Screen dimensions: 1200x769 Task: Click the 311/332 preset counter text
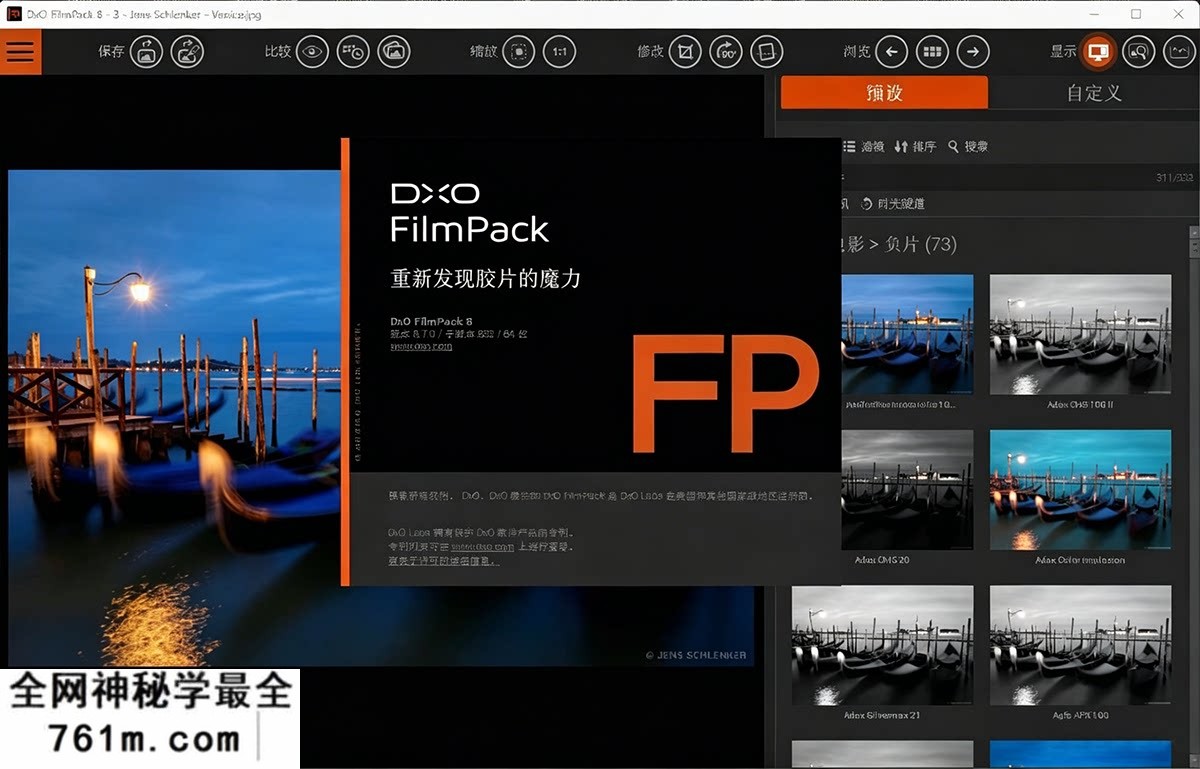coord(1174,178)
